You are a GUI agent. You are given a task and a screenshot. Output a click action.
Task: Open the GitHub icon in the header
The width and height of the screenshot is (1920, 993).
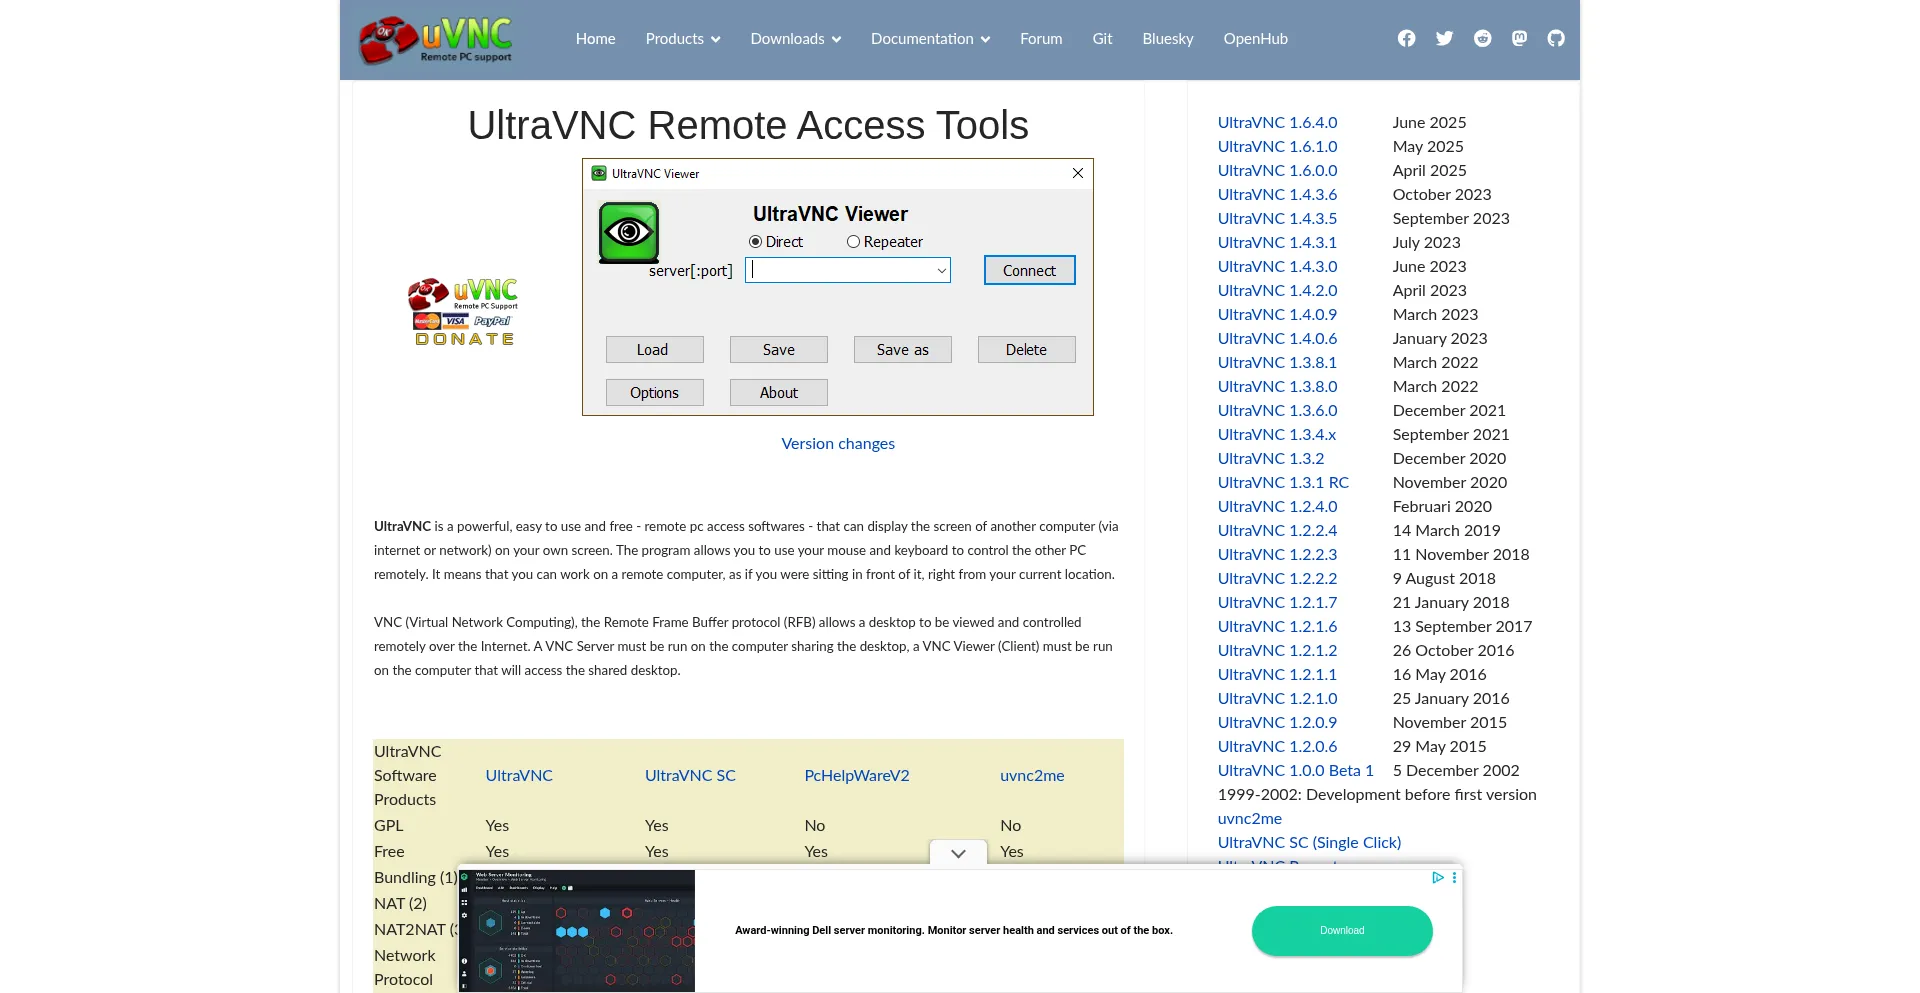[1556, 38]
